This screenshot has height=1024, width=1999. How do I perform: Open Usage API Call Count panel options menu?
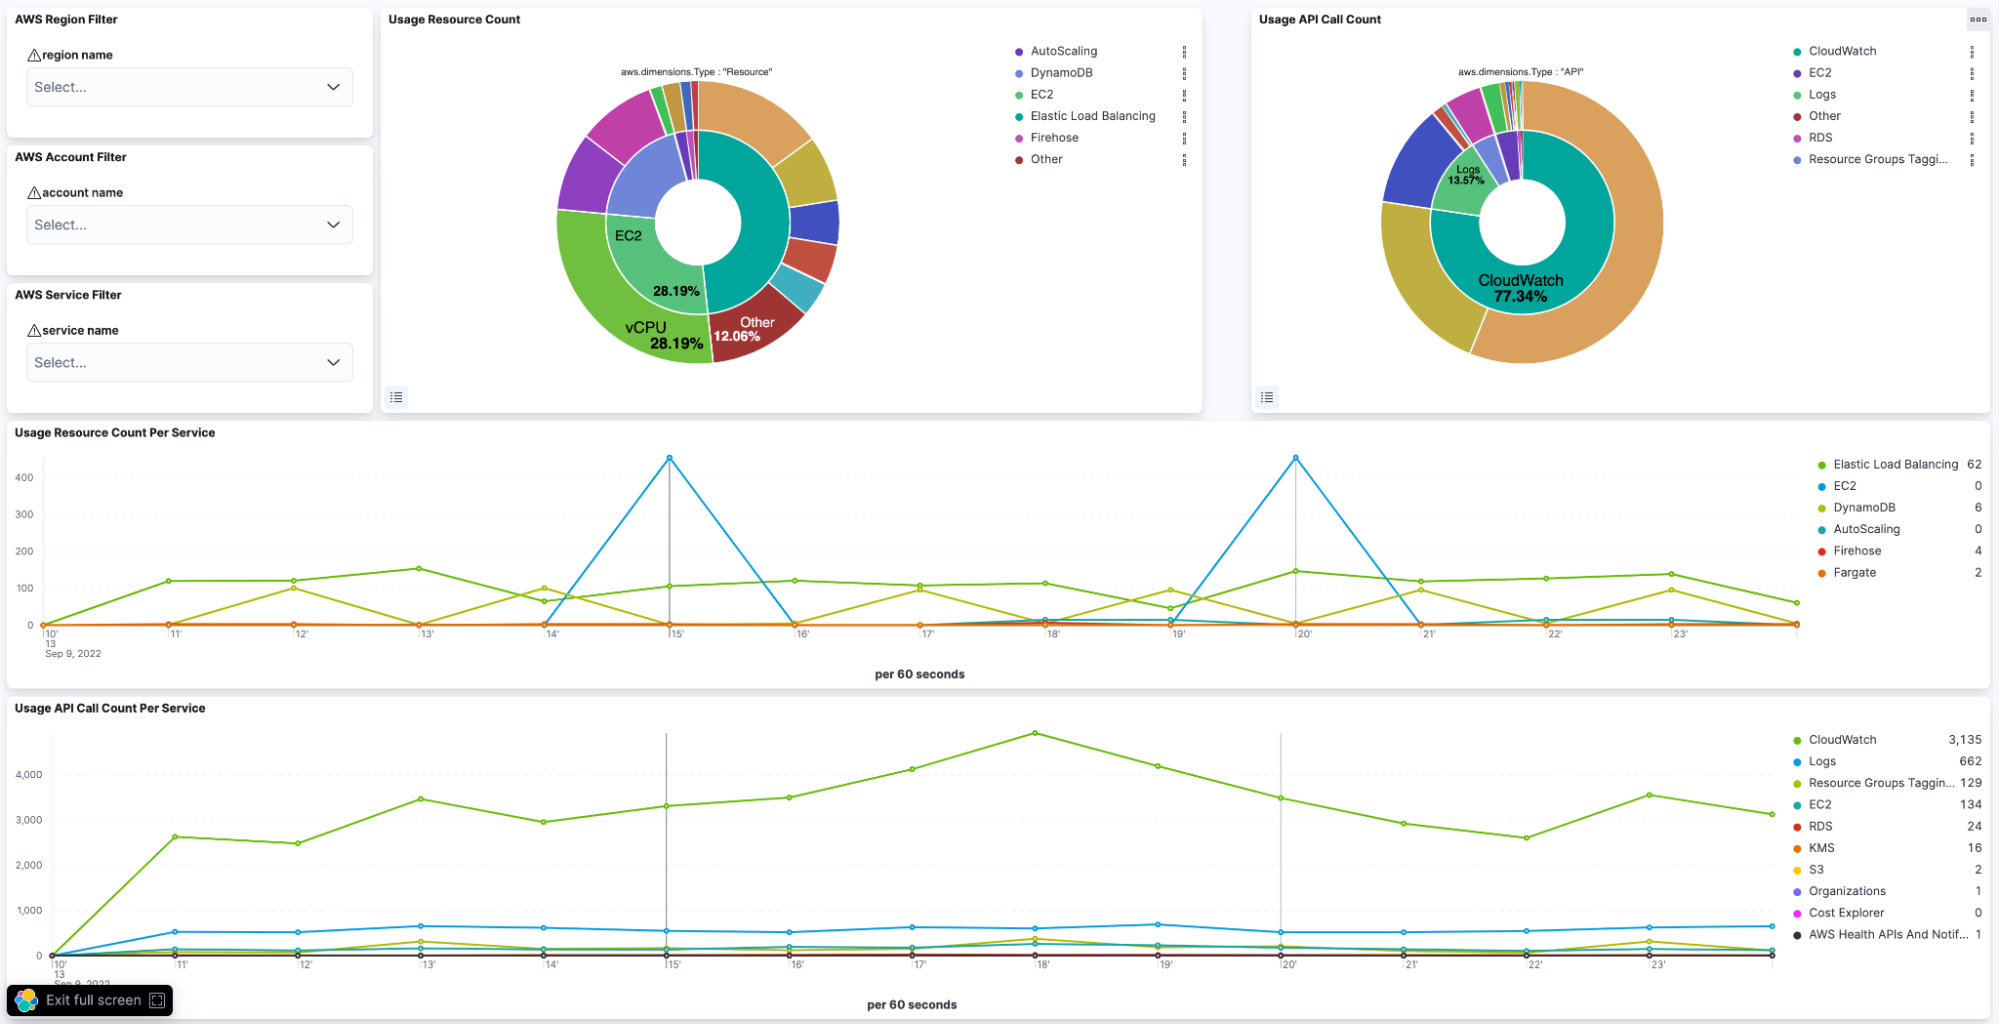pyautogui.click(x=1978, y=19)
